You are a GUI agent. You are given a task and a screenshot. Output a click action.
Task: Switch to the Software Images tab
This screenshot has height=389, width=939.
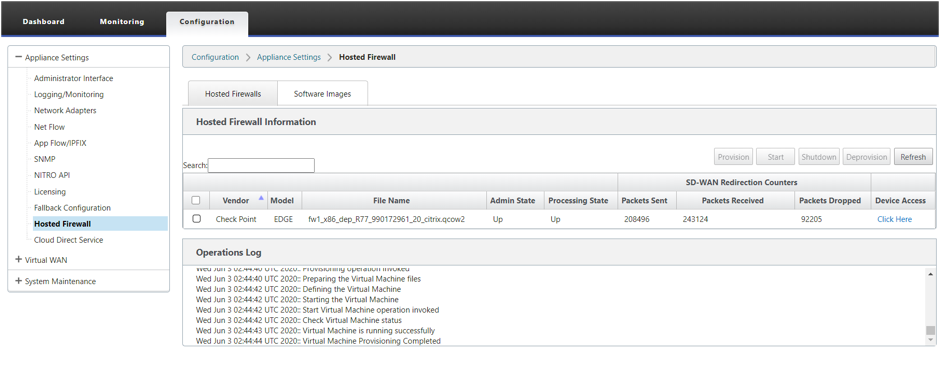click(322, 94)
